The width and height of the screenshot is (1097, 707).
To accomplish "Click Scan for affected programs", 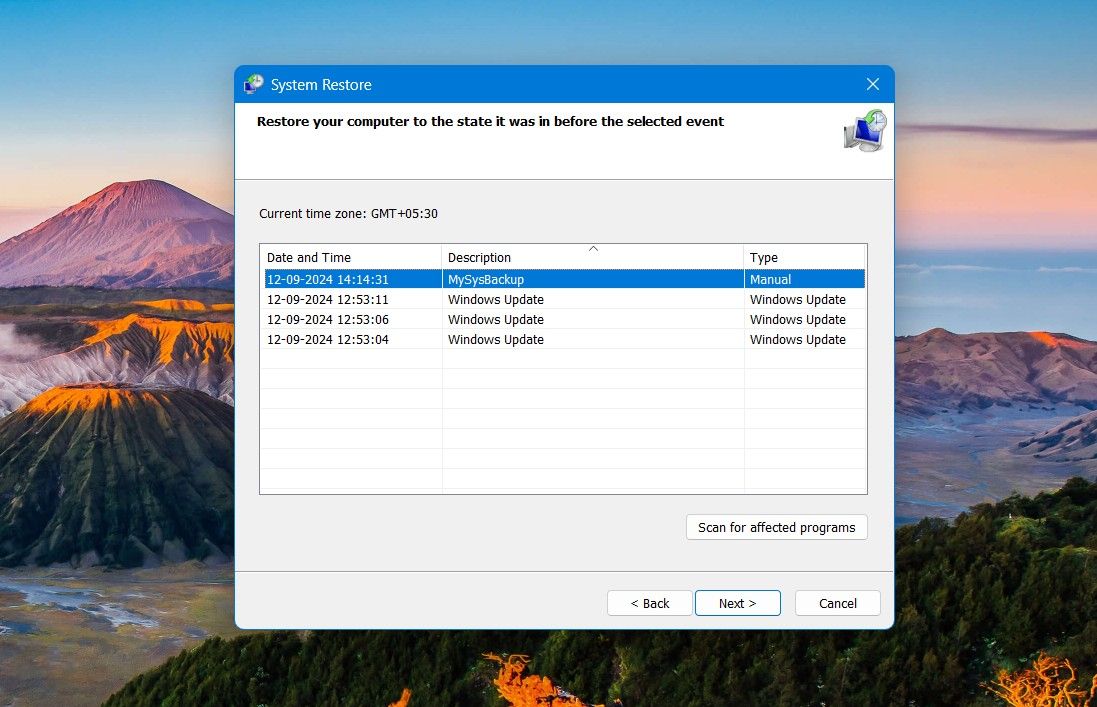I will tap(776, 527).
